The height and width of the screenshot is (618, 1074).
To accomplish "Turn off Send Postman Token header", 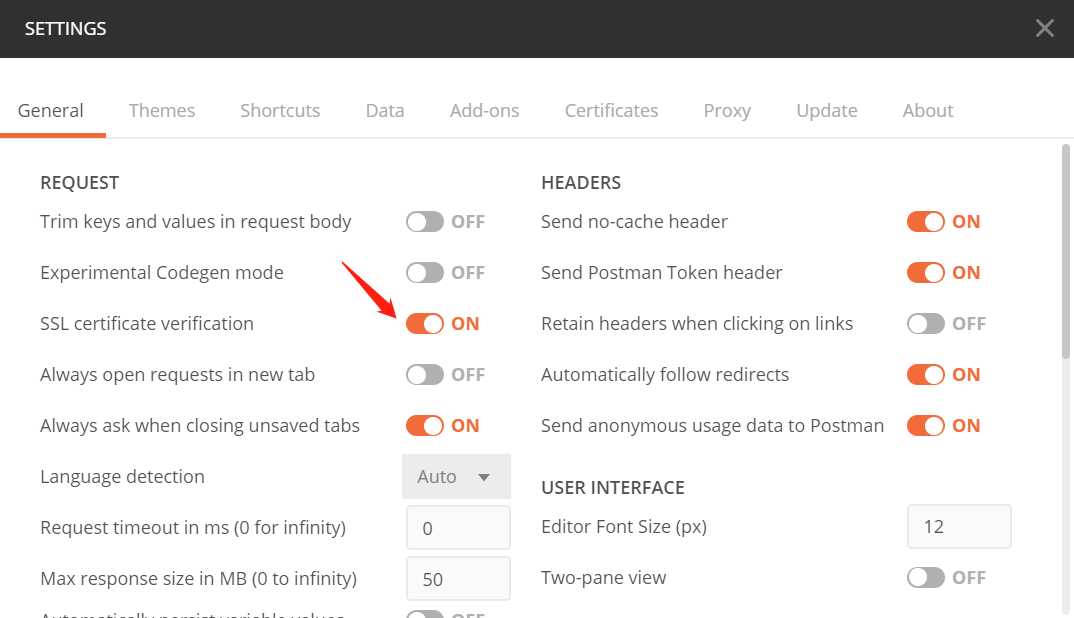I will pyautogui.click(x=925, y=273).
